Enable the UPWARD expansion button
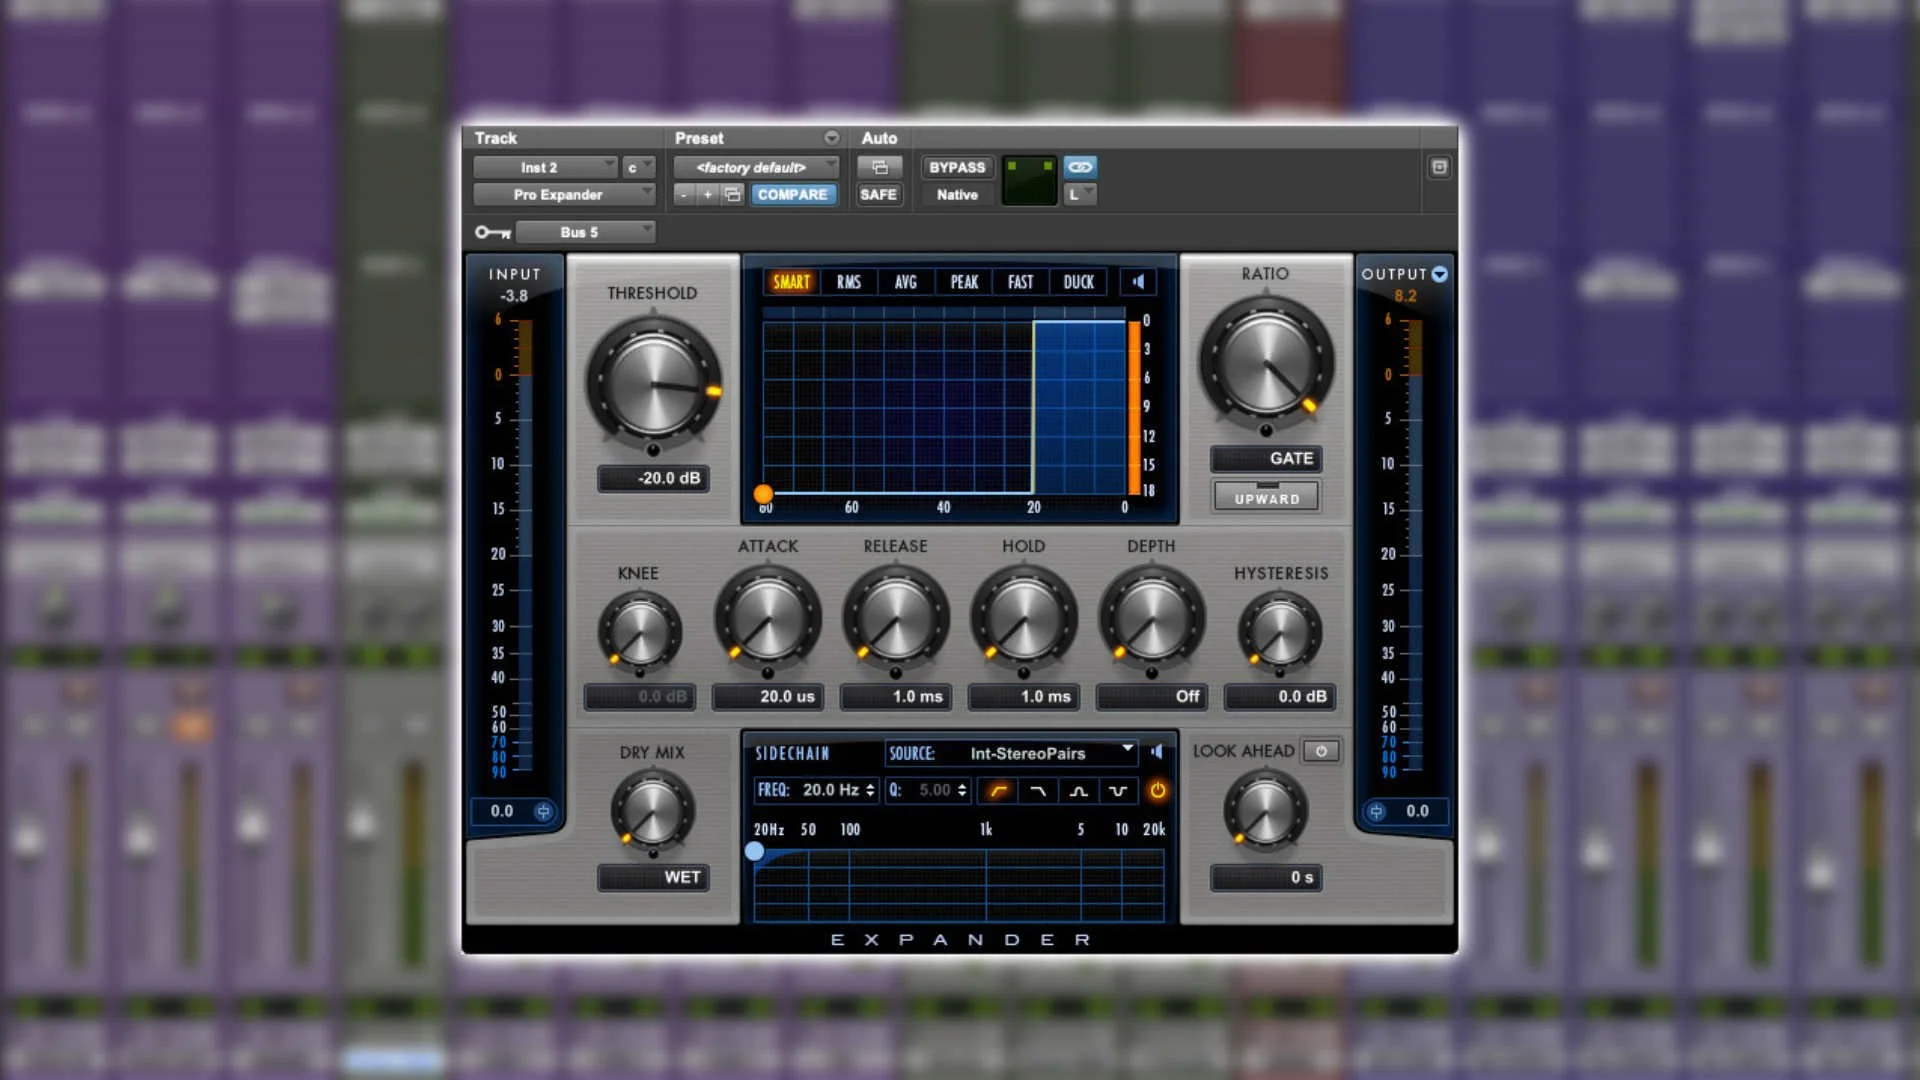This screenshot has width=1920, height=1080. (x=1266, y=496)
